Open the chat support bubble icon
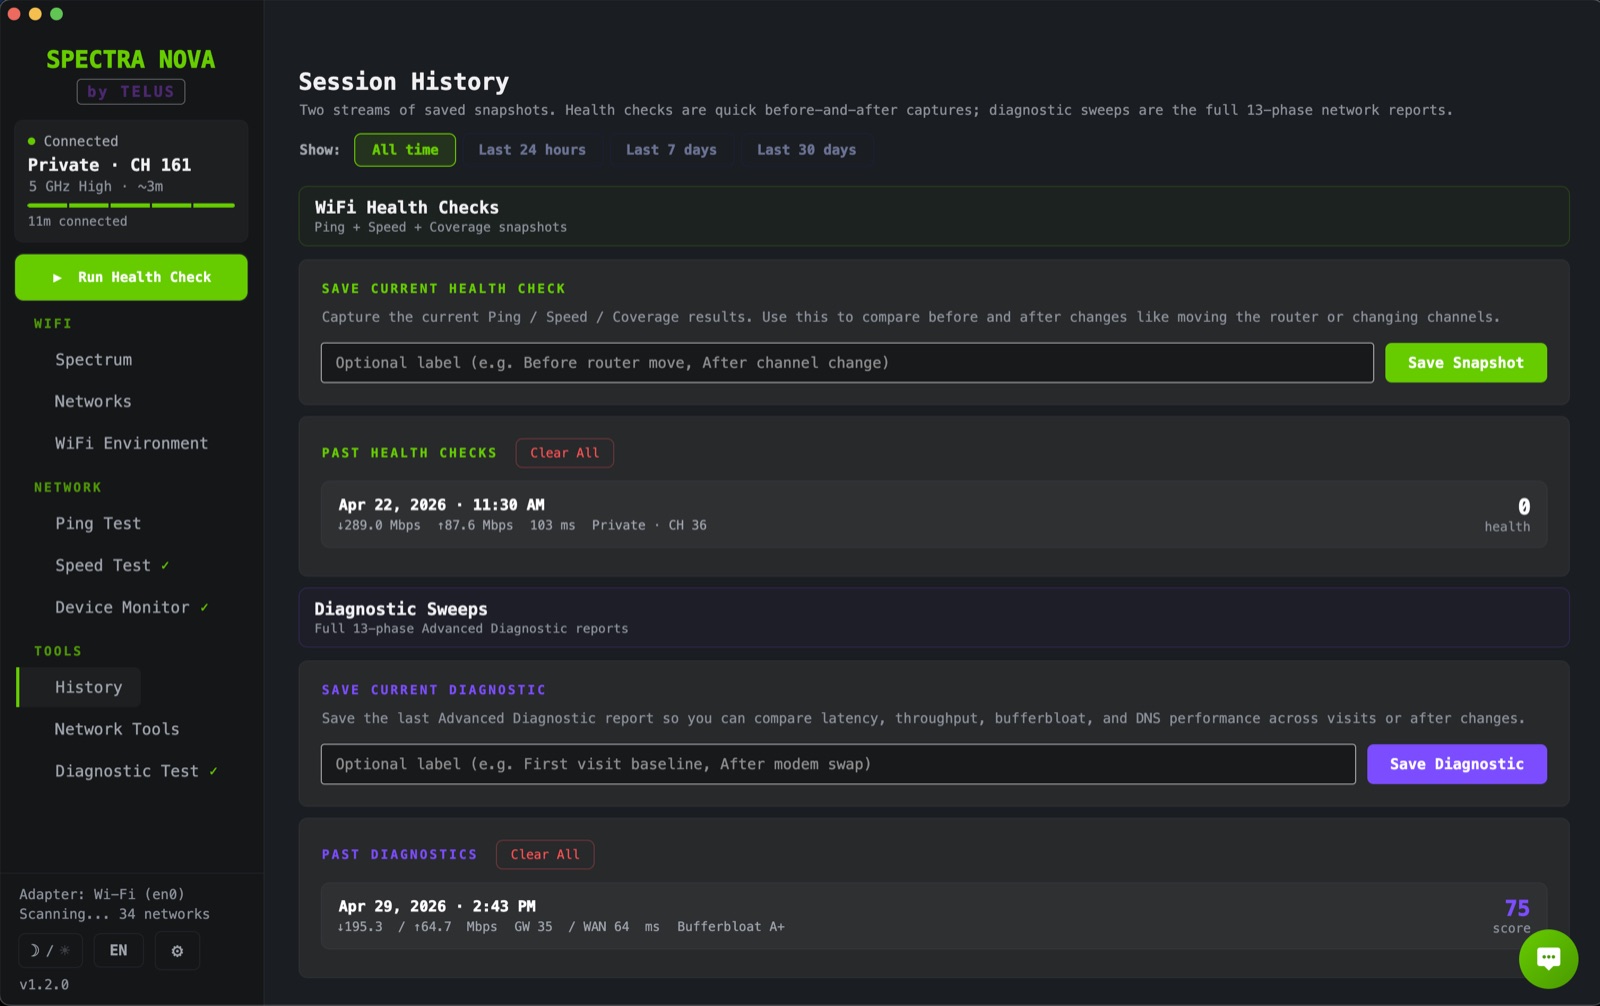Screen dimensions: 1600x1006 click(x=1548, y=959)
